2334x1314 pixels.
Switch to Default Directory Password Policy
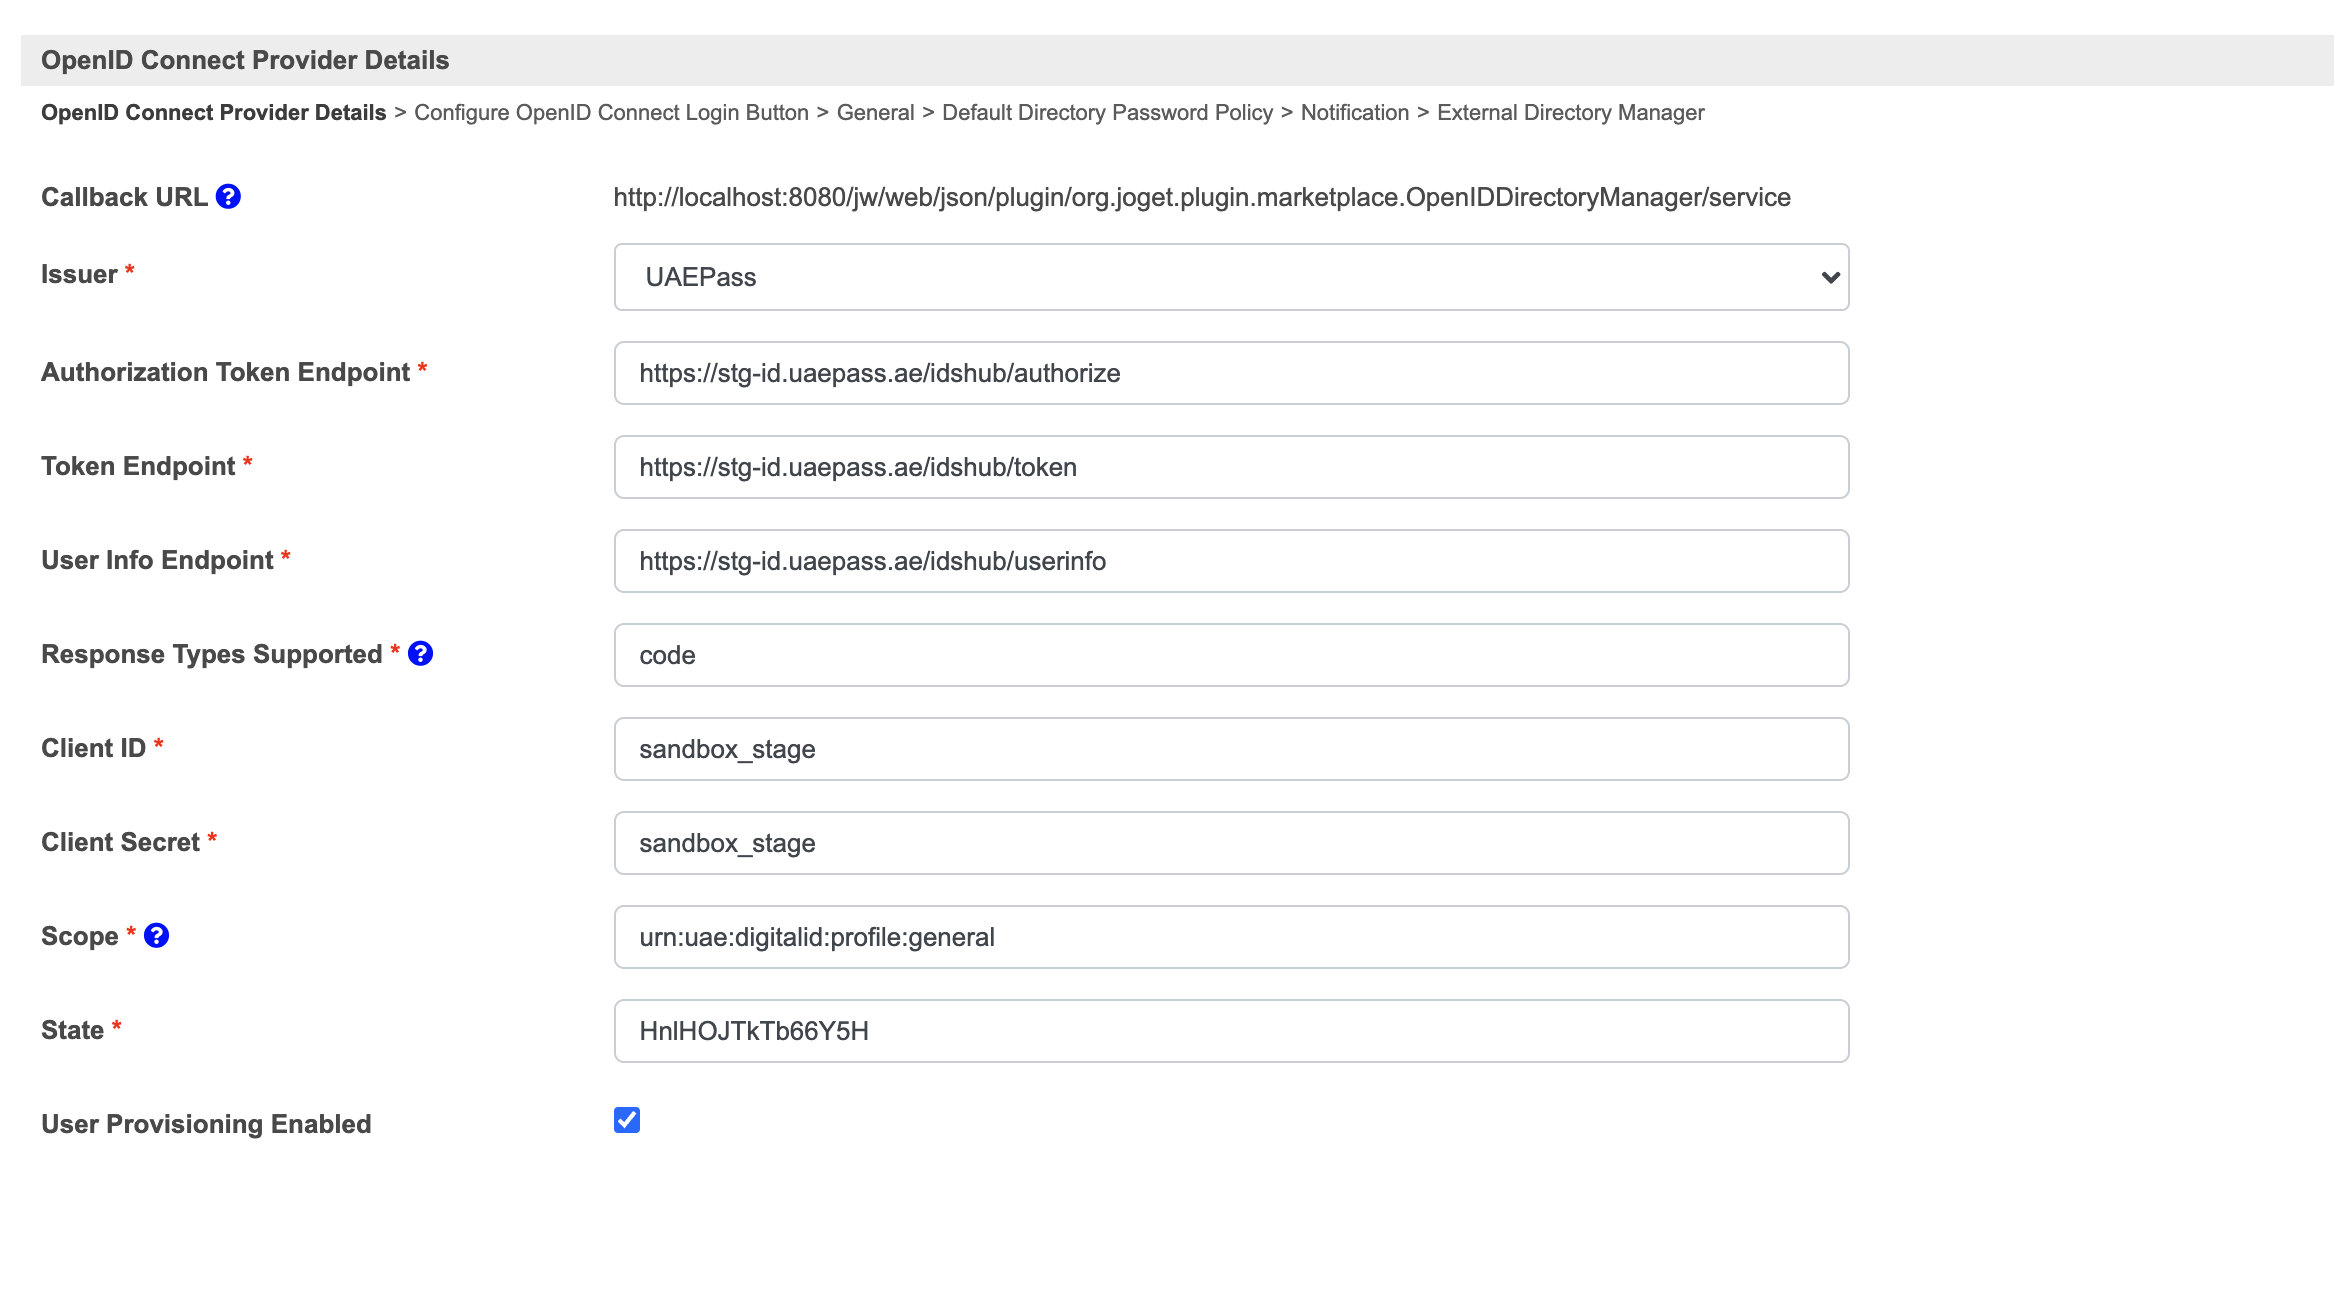1107,113
